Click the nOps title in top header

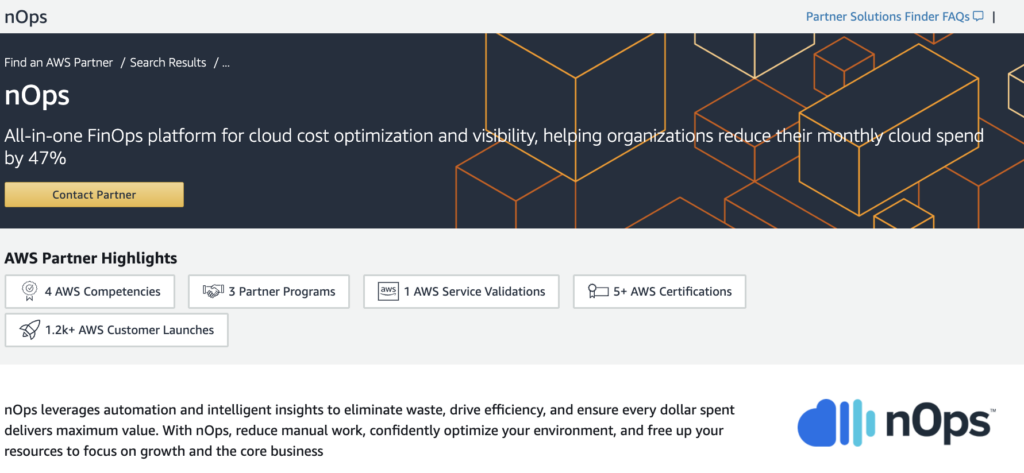pyautogui.click(x=25, y=17)
